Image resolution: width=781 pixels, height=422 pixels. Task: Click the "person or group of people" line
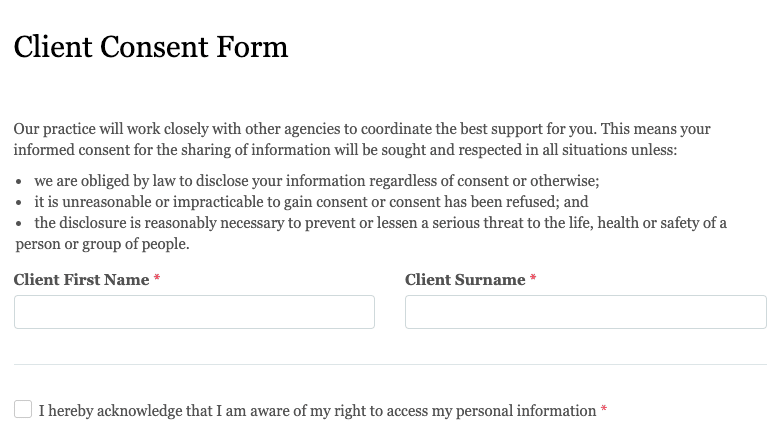102,244
